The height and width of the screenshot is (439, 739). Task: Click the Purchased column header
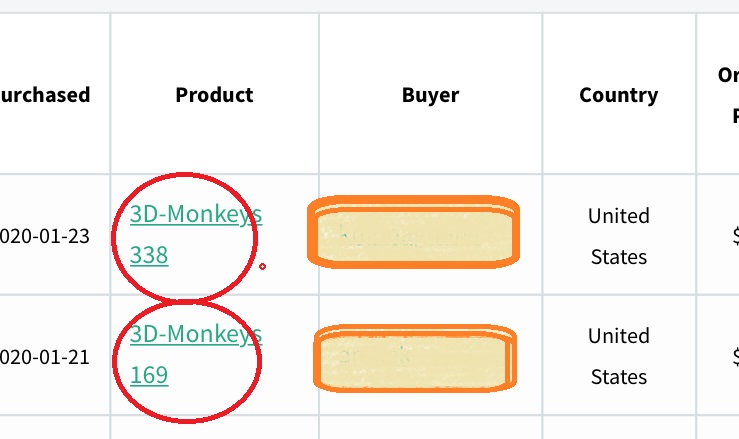(x=45, y=95)
